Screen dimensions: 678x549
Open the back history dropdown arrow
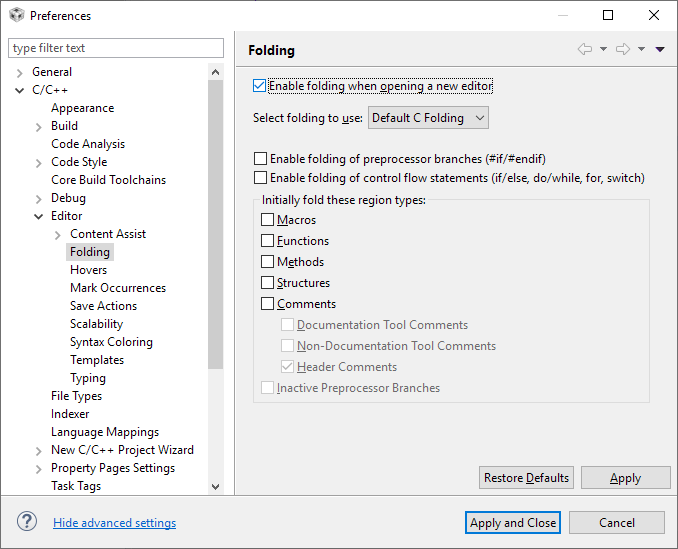coord(603,49)
